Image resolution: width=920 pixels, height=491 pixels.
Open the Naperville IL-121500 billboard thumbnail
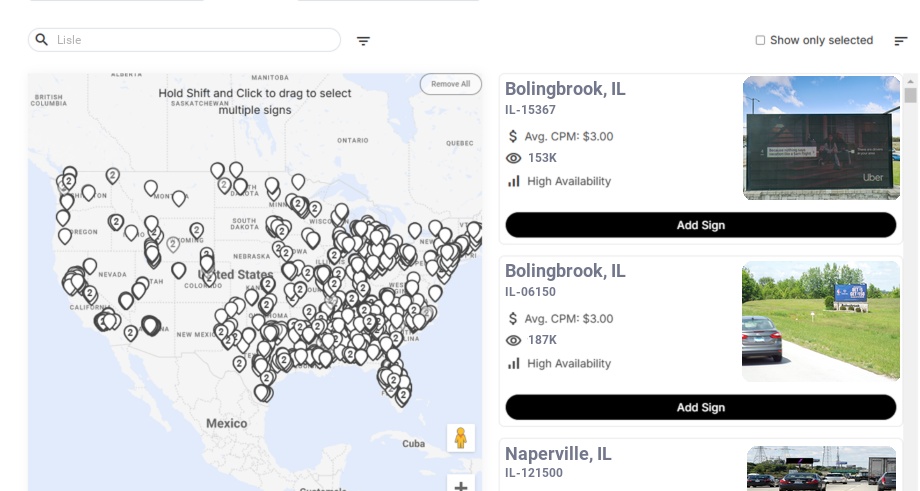821,469
